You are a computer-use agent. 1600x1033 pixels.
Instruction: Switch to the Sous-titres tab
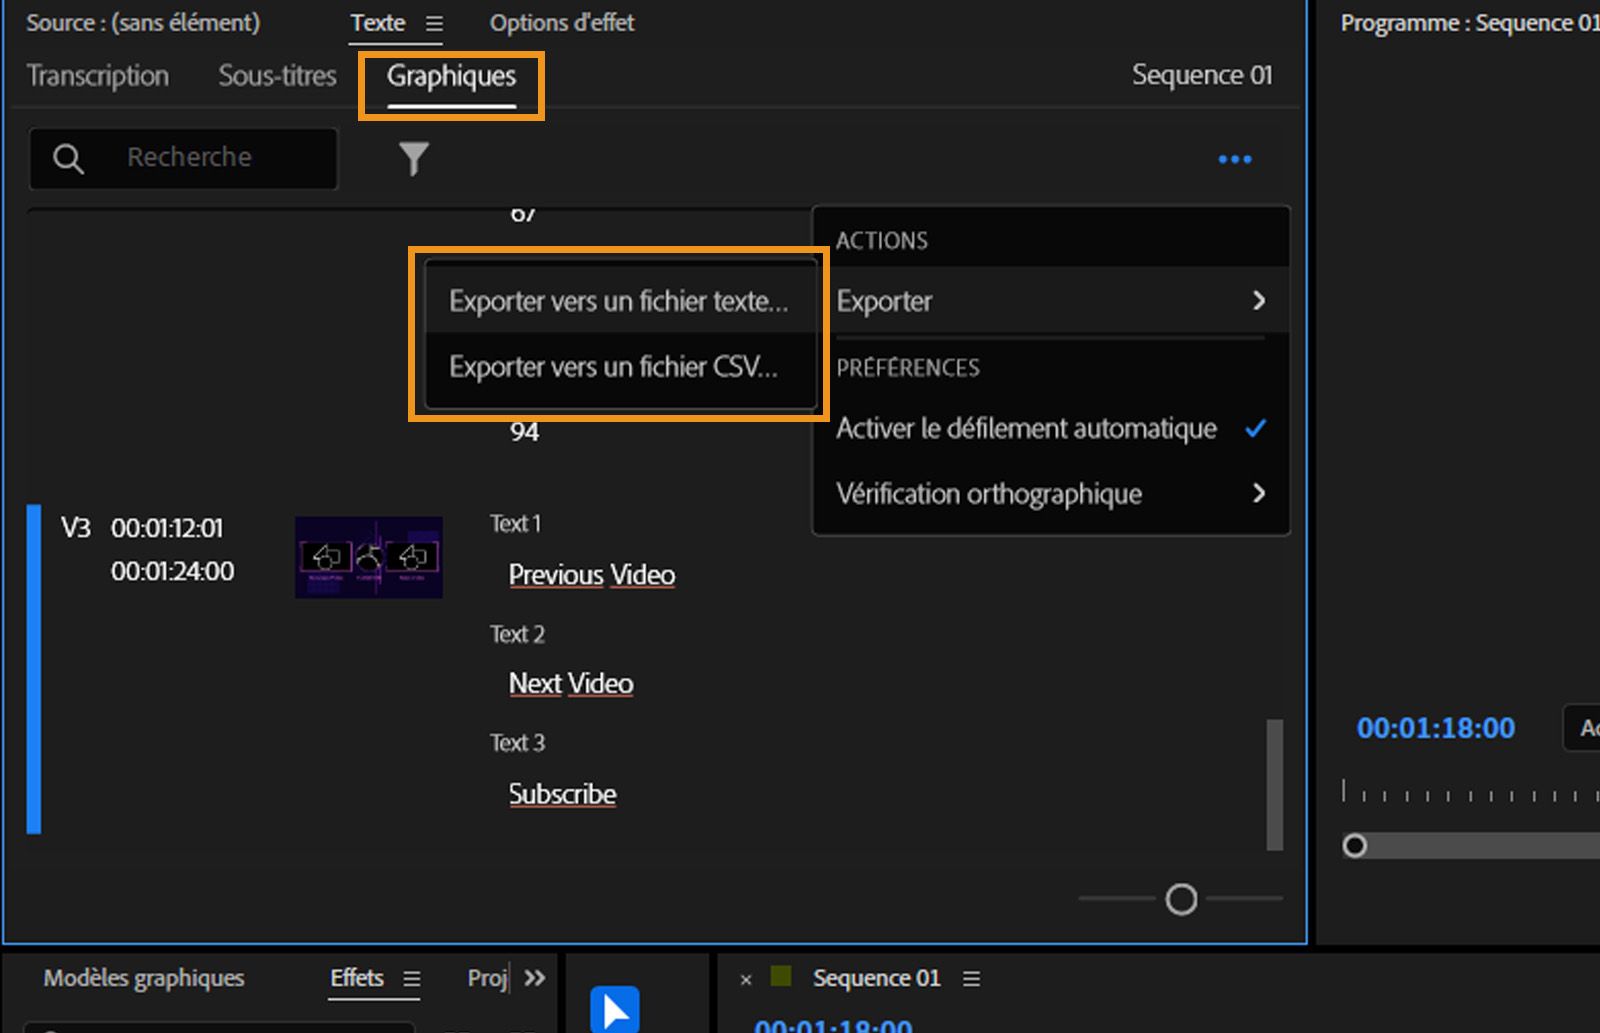click(x=278, y=76)
